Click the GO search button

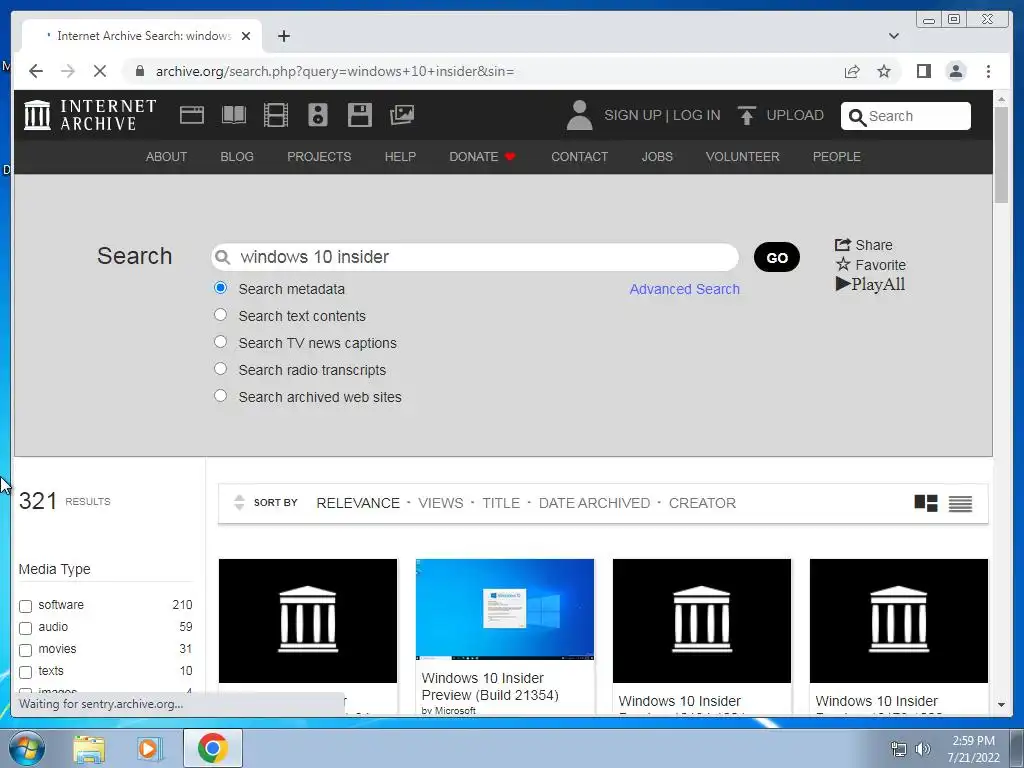click(776, 257)
